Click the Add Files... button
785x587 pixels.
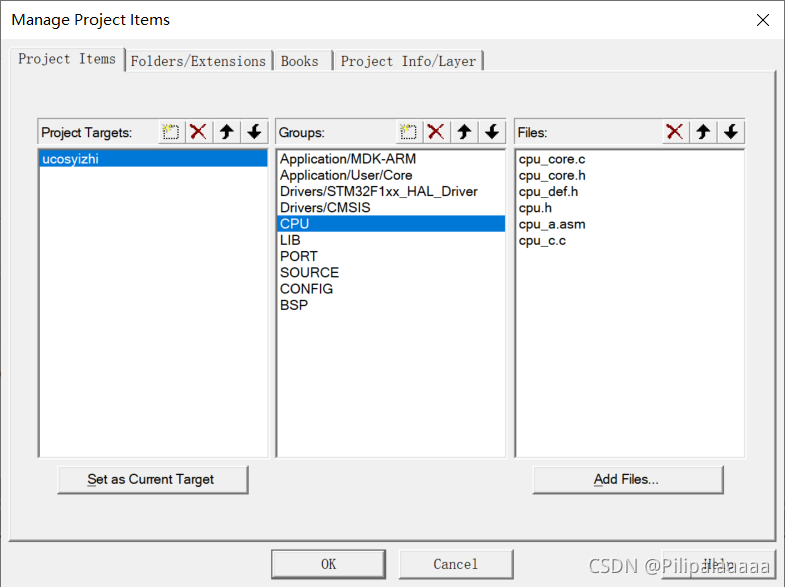pyautogui.click(x=628, y=479)
